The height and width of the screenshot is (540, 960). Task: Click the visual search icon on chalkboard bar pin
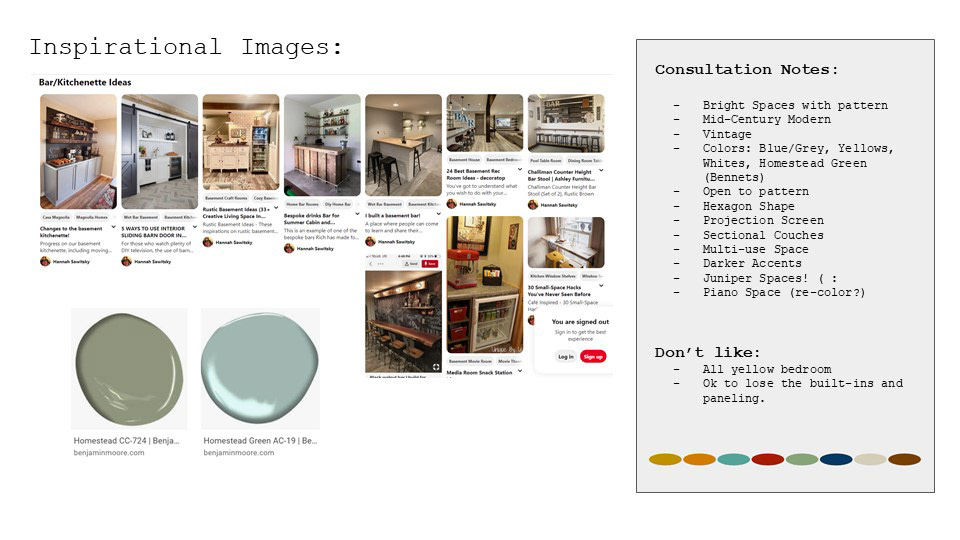[x=435, y=367]
